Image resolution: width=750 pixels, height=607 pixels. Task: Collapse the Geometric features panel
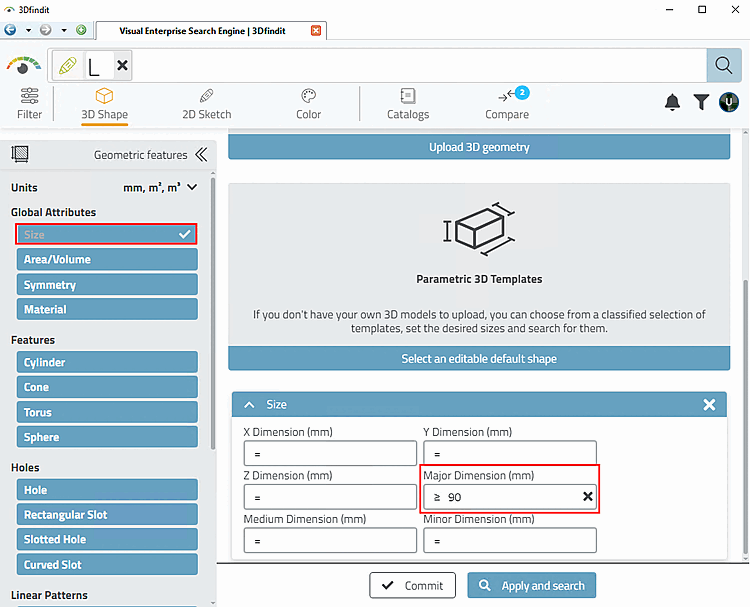tap(201, 155)
